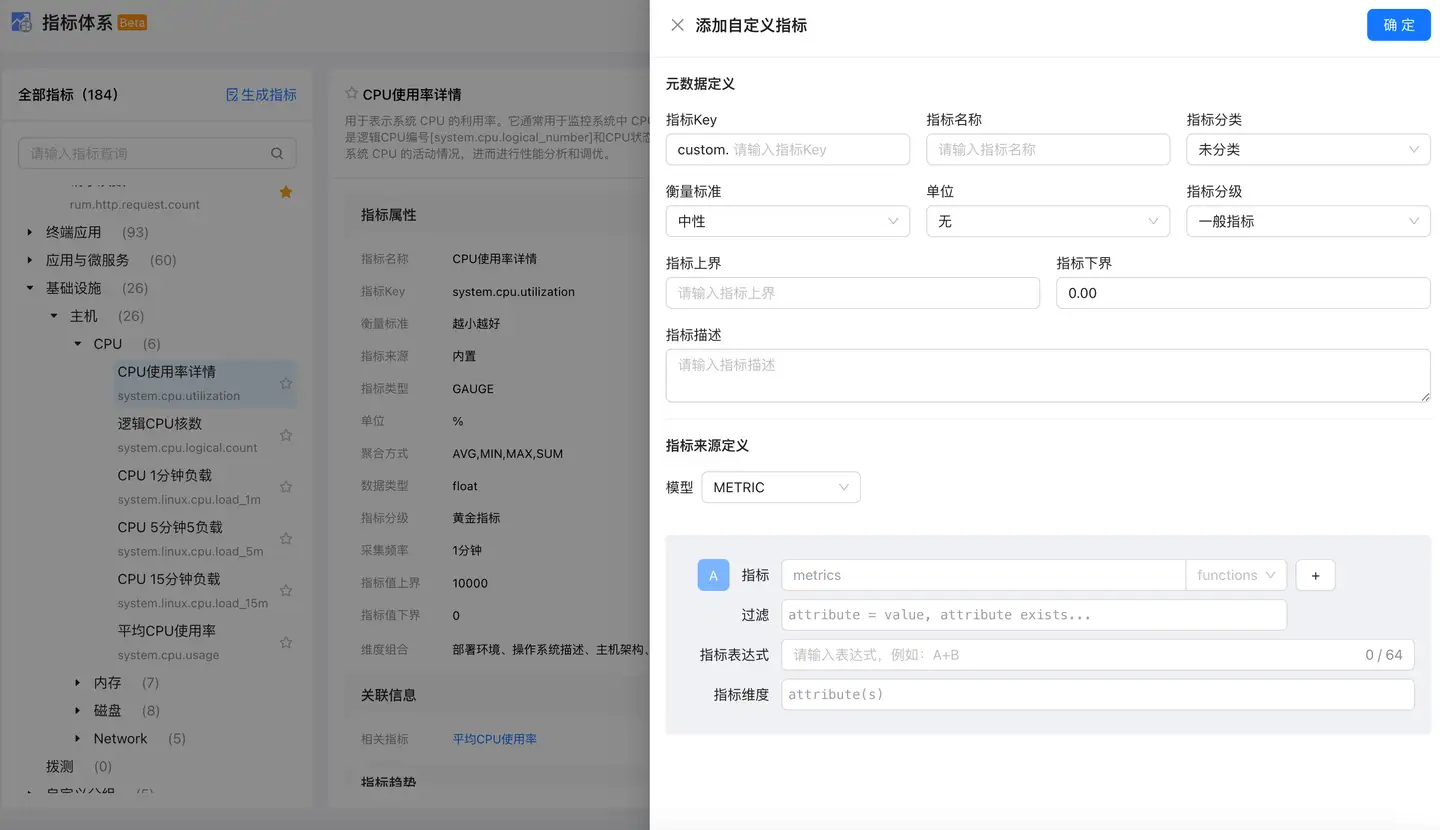1440x830 pixels.
Task: Select 平均CPU使用率 in the metric tree
Action: [x=167, y=631]
